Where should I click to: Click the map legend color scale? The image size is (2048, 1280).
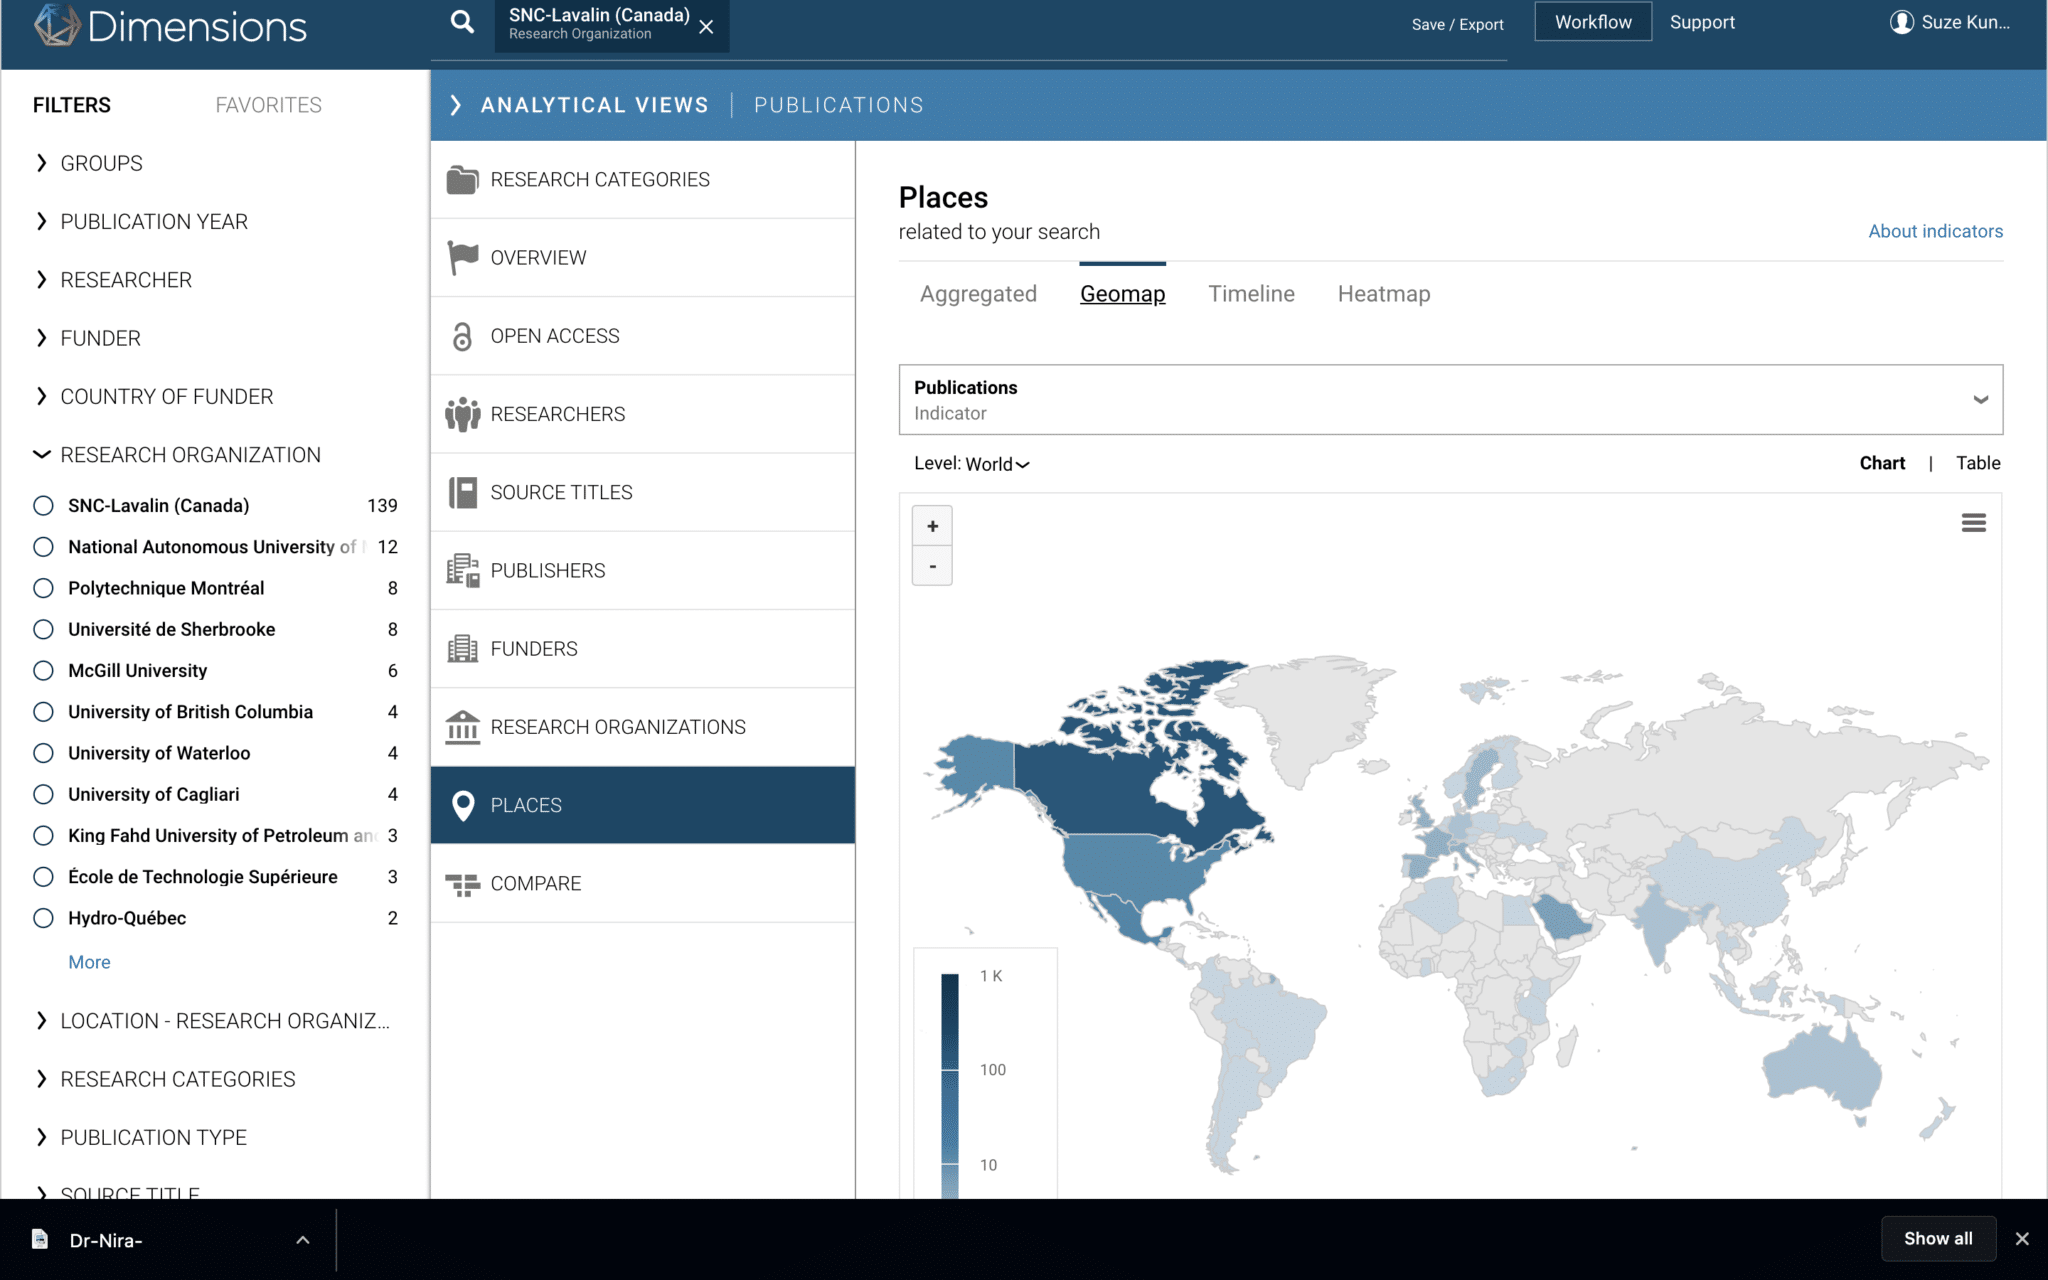point(950,1085)
